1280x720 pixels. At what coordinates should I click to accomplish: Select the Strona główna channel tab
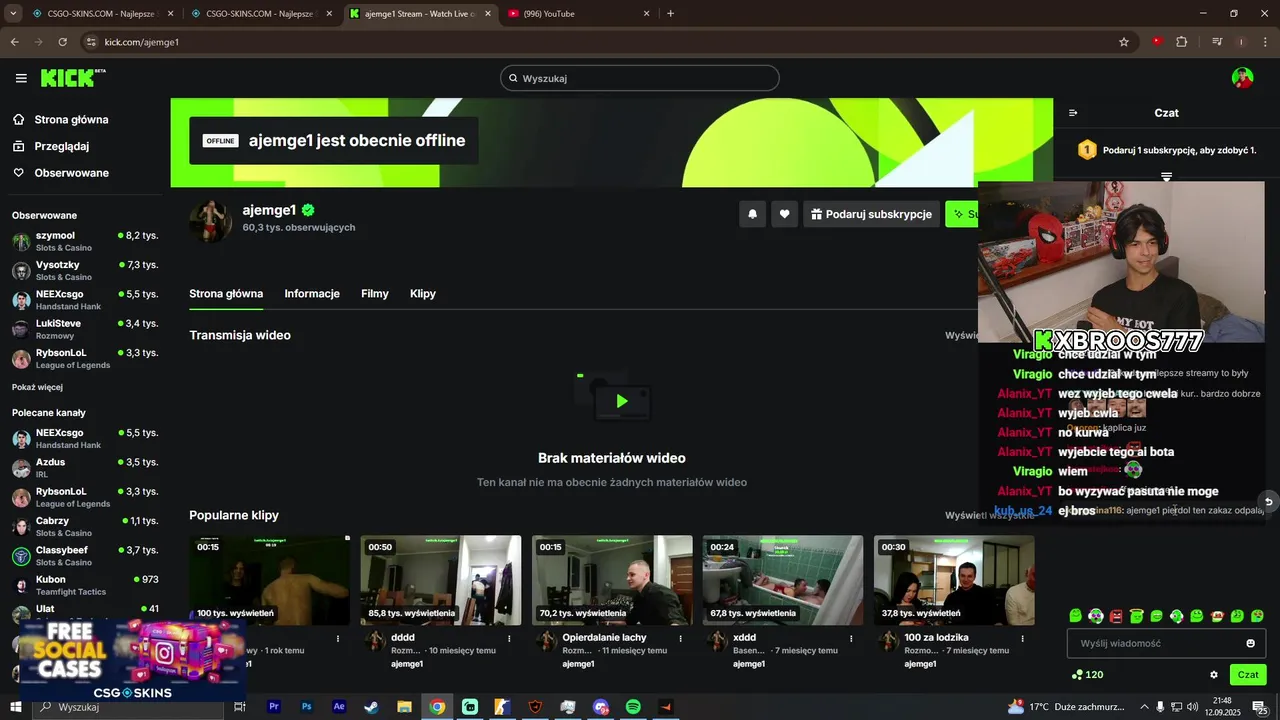(x=226, y=294)
